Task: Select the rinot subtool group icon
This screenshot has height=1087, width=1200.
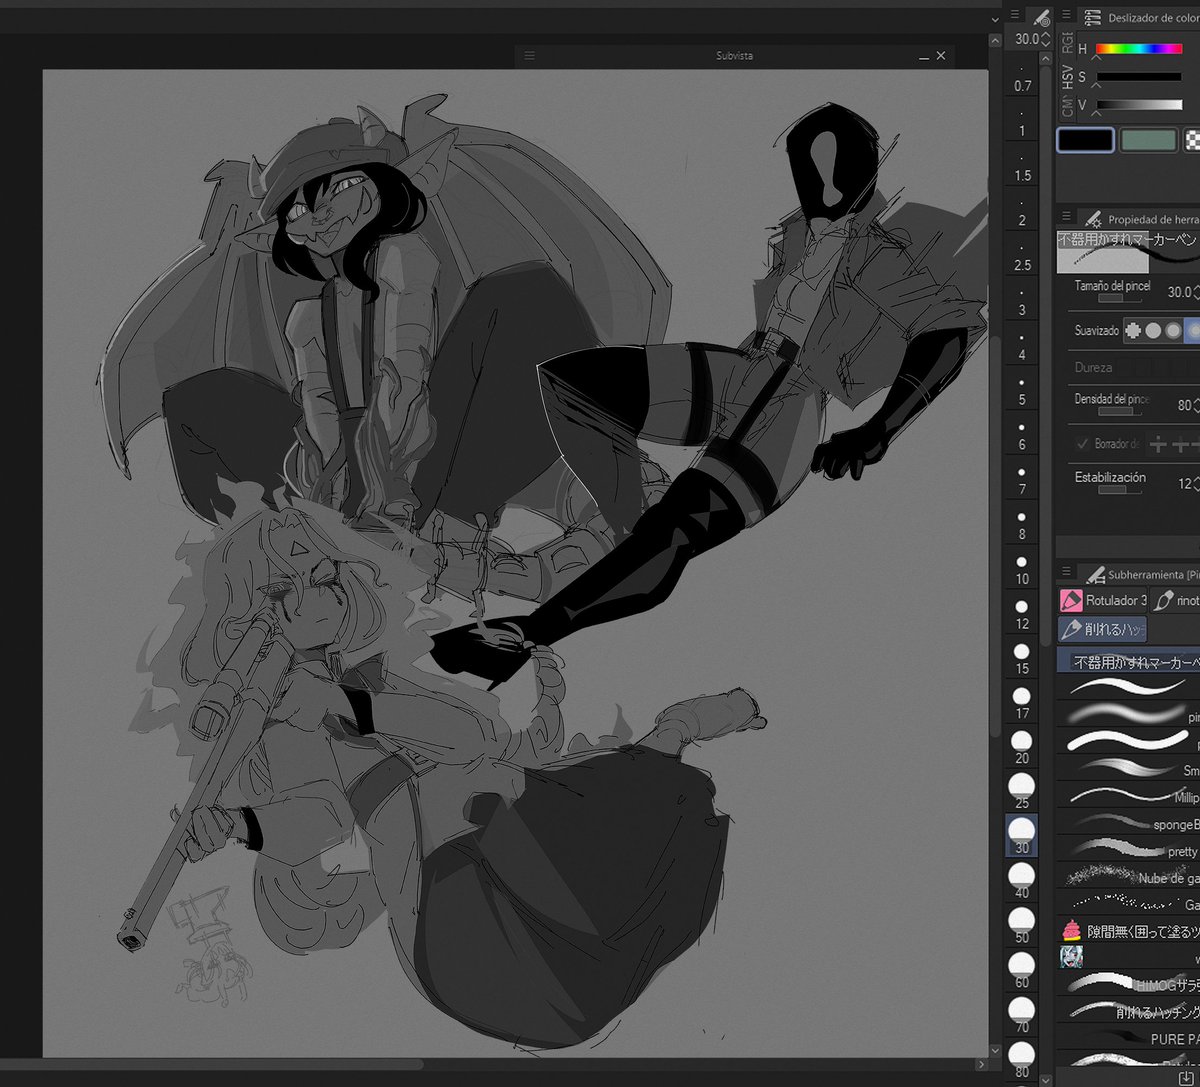Action: 1162,600
